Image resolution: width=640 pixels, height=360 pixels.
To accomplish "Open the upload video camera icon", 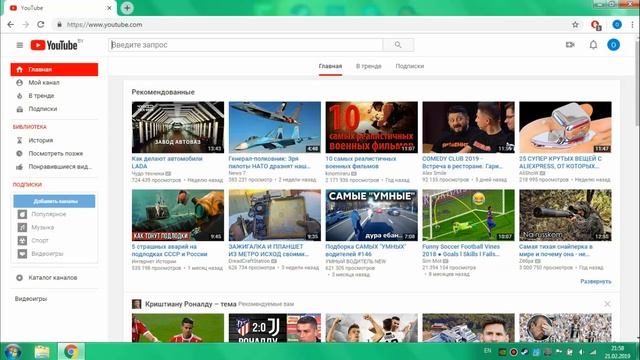I will [x=570, y=45].
